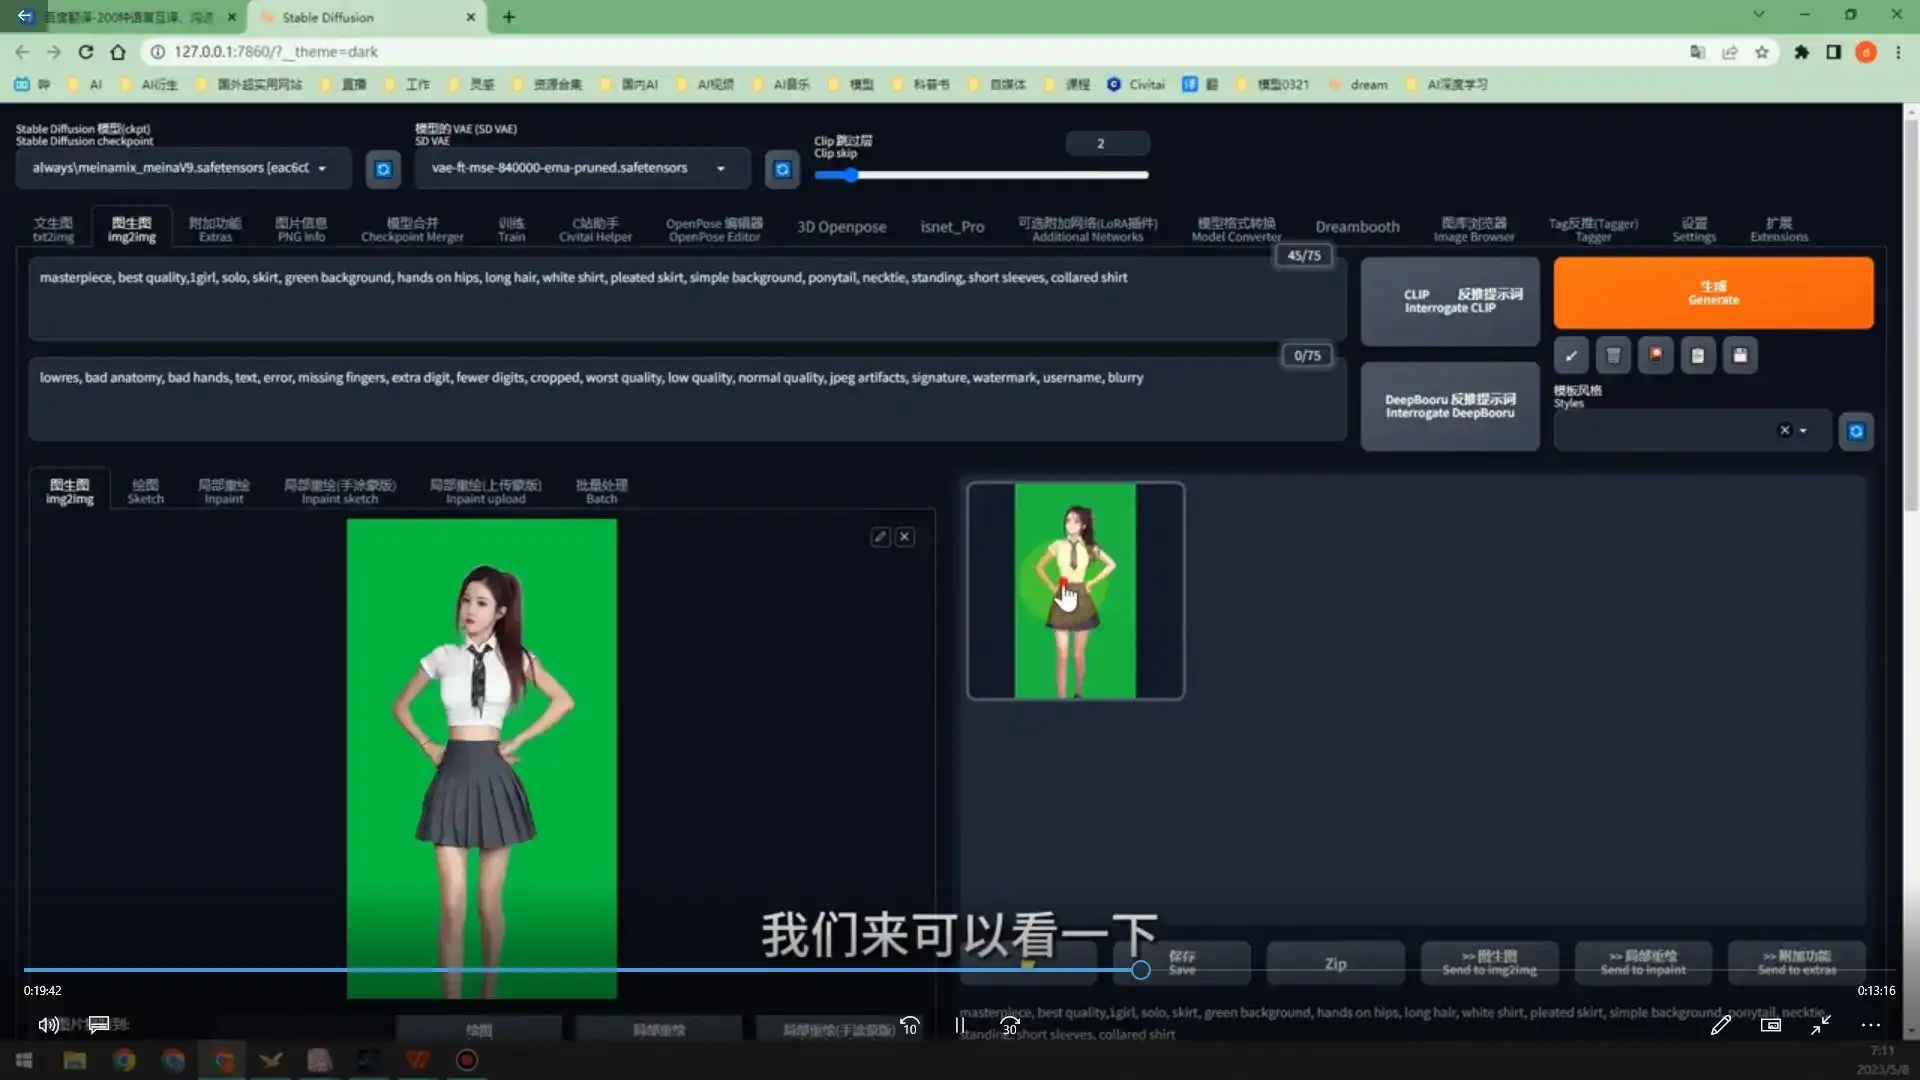Open the Dreambooth tab

[1357, 226]
